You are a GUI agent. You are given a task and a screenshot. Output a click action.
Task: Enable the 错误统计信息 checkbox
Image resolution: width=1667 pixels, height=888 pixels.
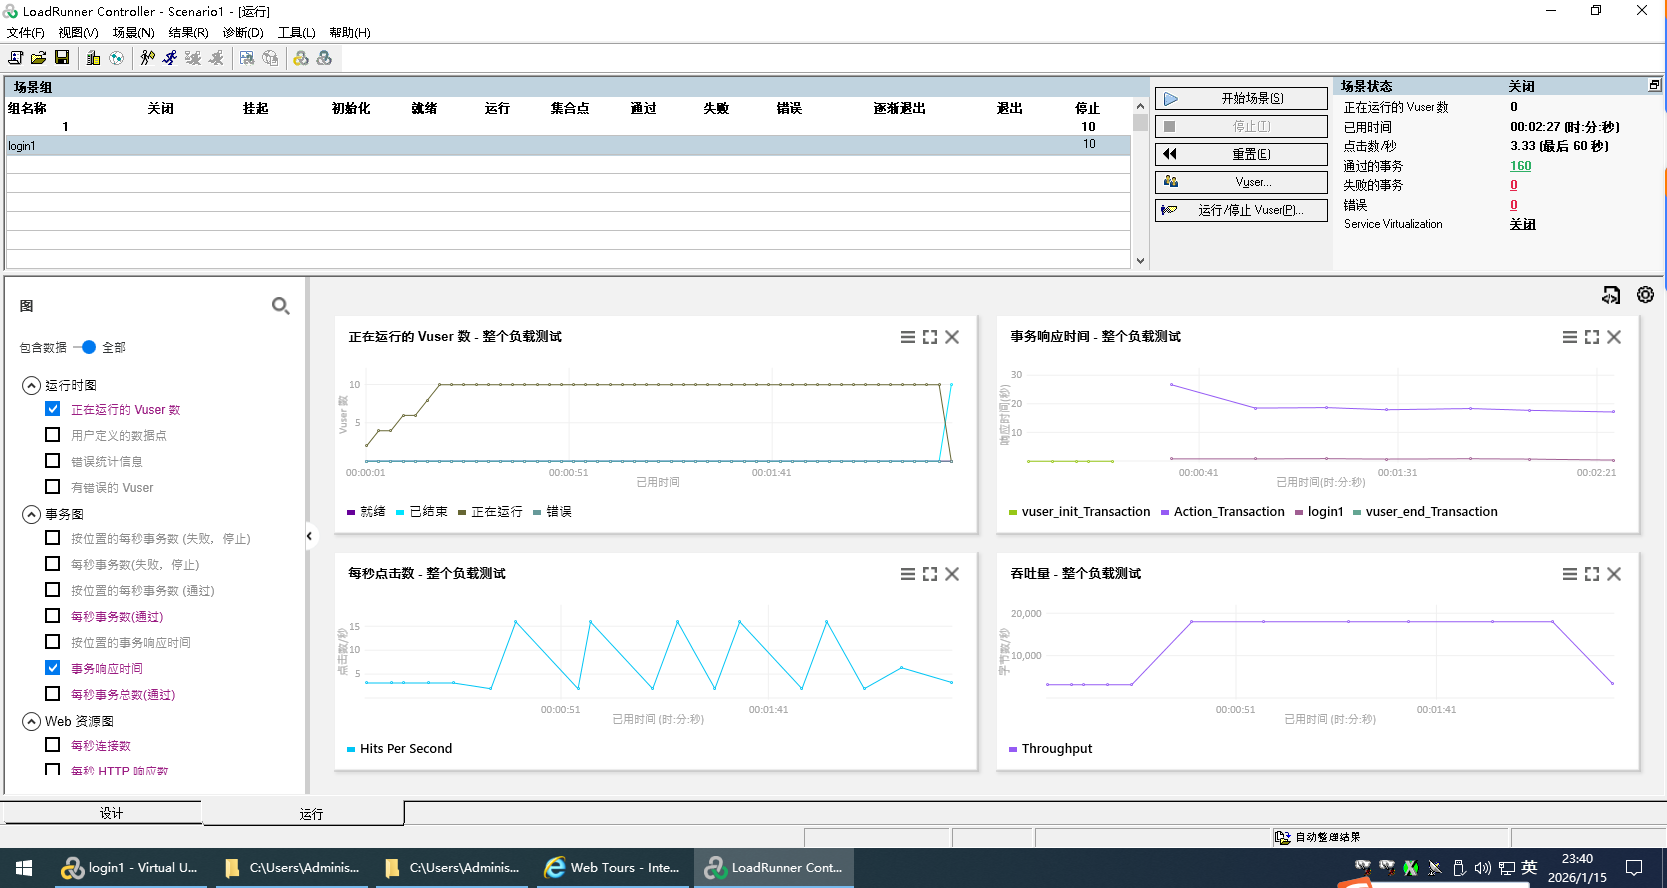[x=53, y=461]
